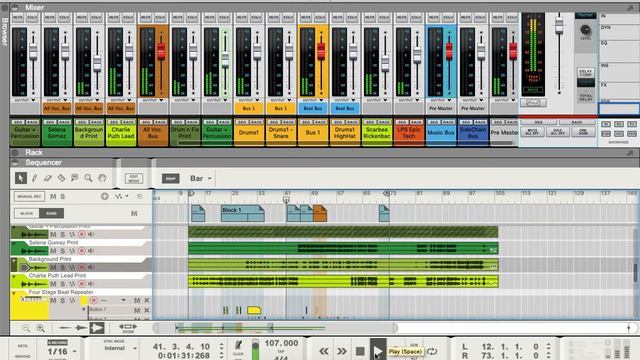Toggle the metronome Click icon
Screen dimensions: 640x360
coord(238,346)
